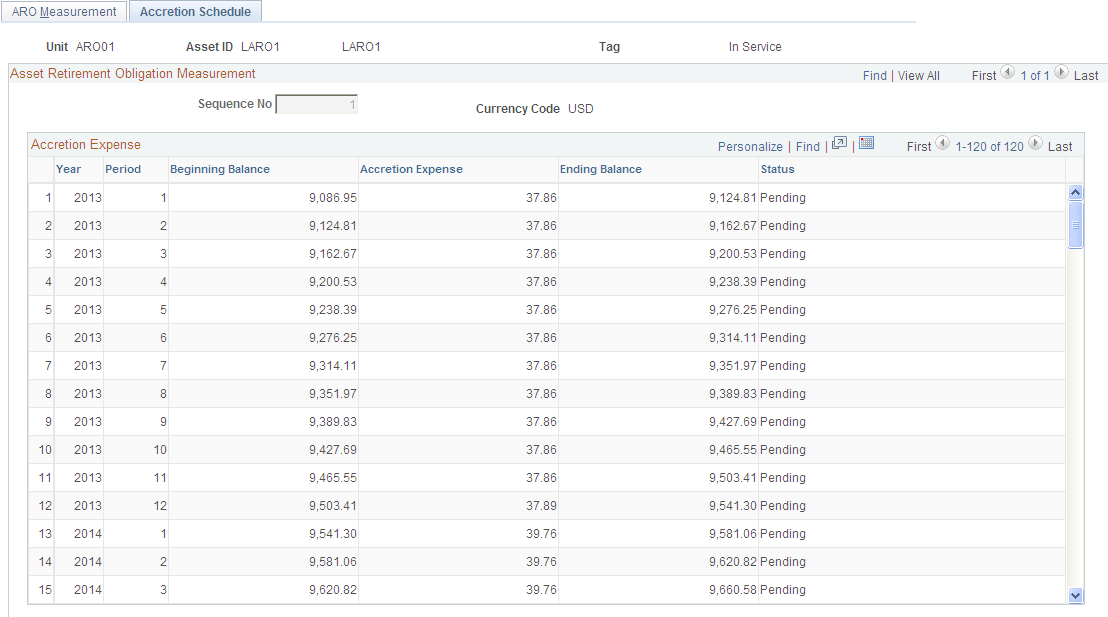Click scrollbar down arrow in grid

(1075, 596)
